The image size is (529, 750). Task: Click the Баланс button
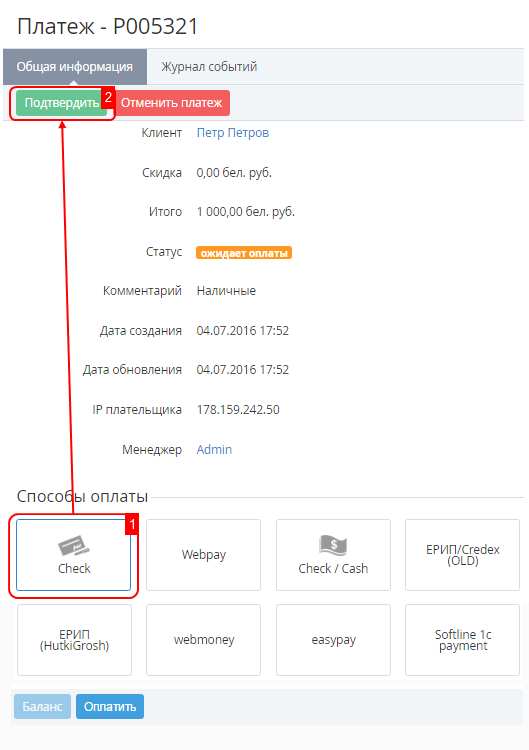tap(42, 706)
